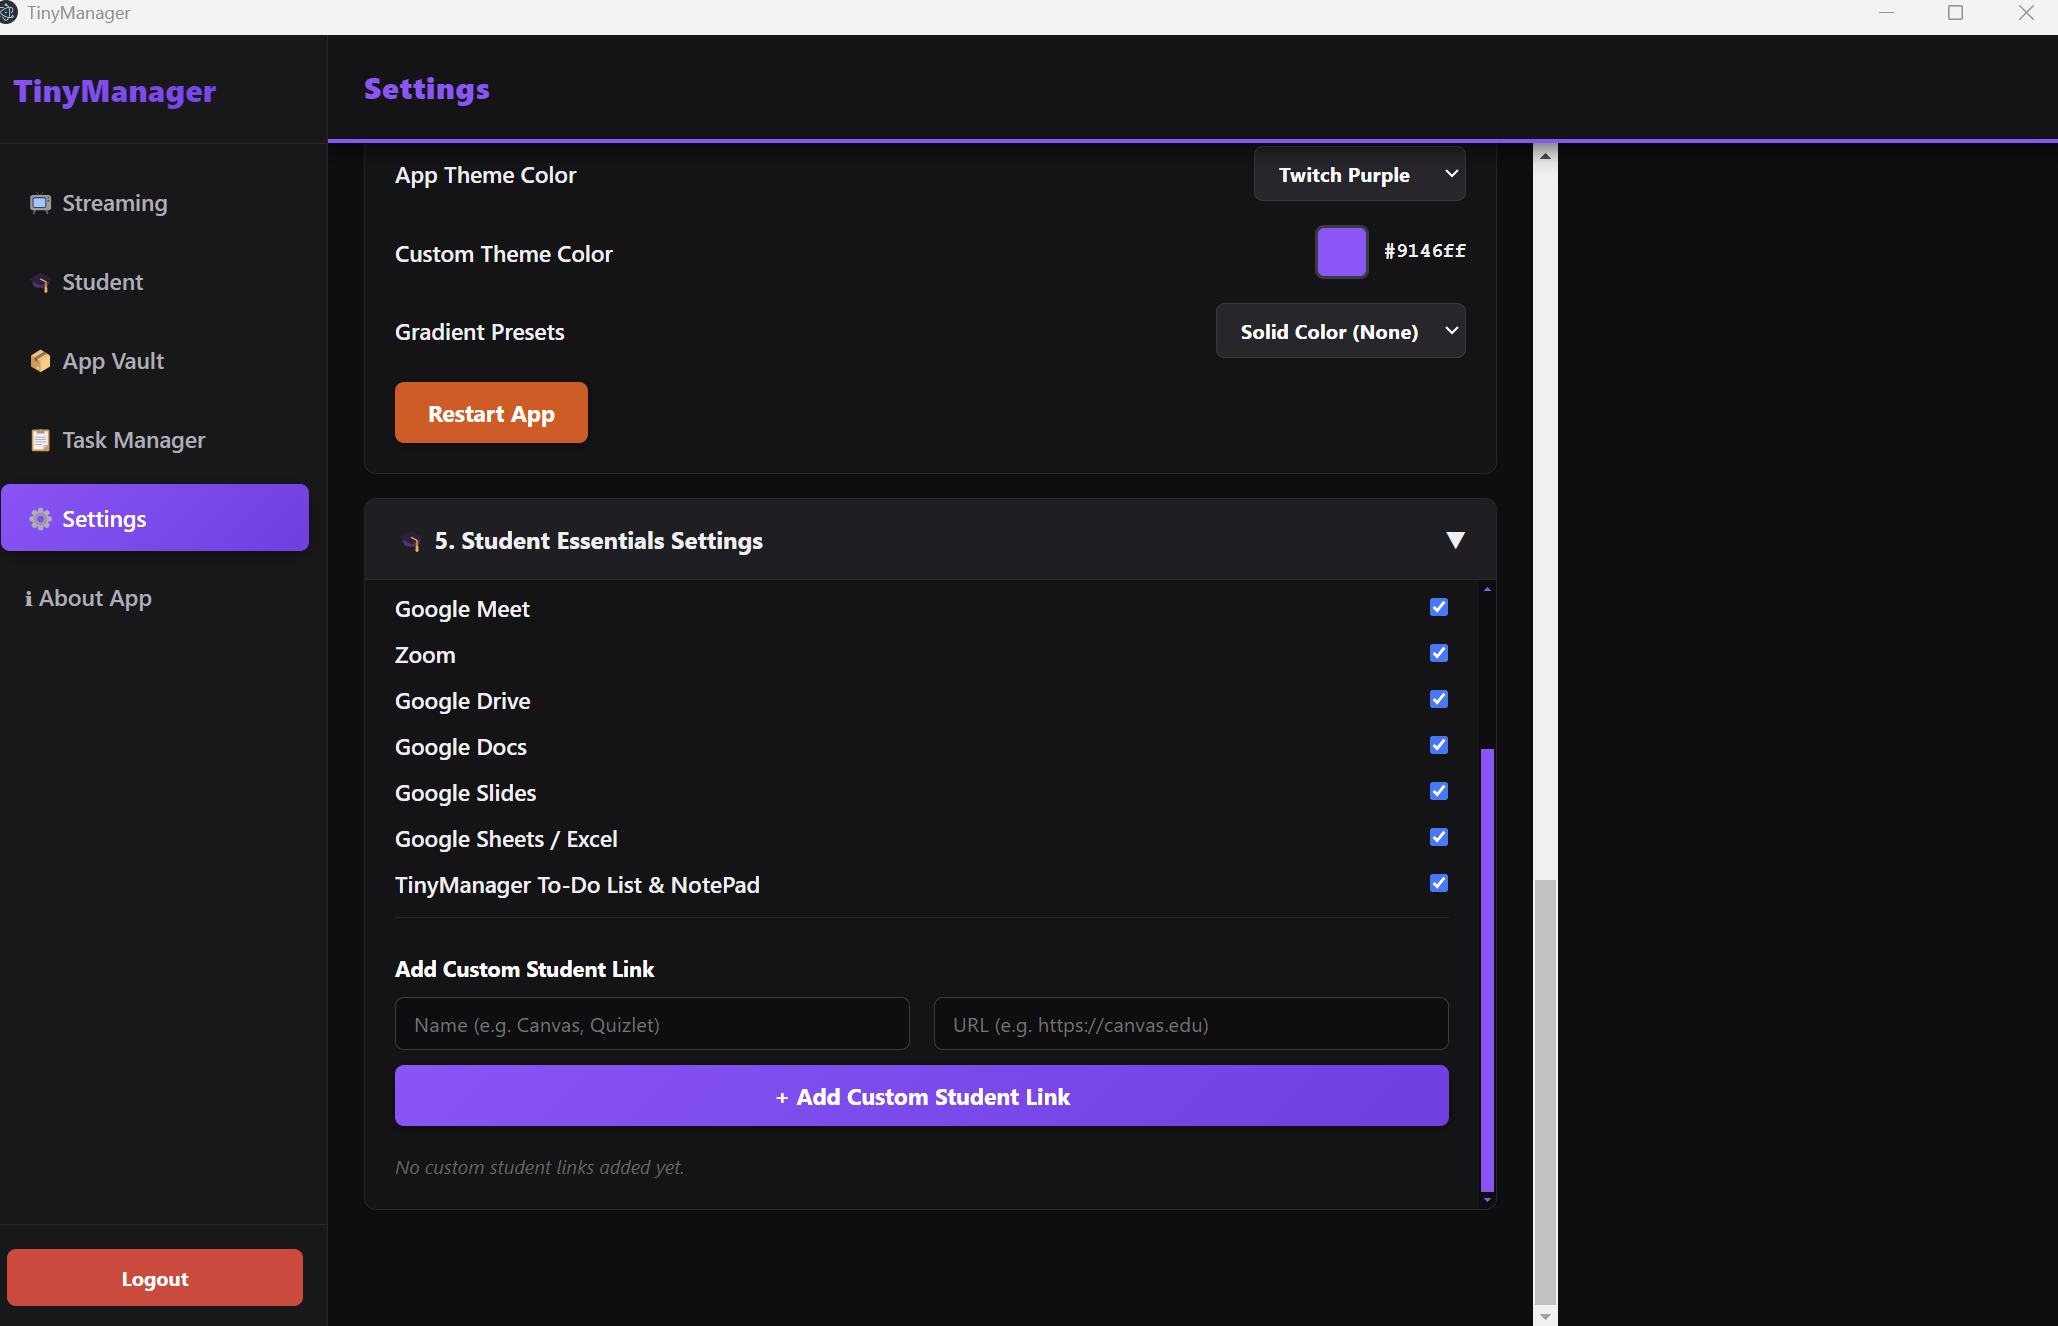Click the TinyManager app icon in title bar
Image resolution: width=2058 pixels, height=1326 pixels.
click(9, 13)
